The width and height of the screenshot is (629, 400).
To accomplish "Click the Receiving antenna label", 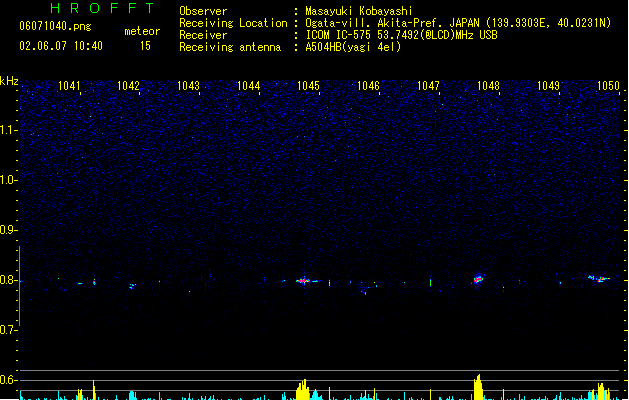I will point(230,47).
